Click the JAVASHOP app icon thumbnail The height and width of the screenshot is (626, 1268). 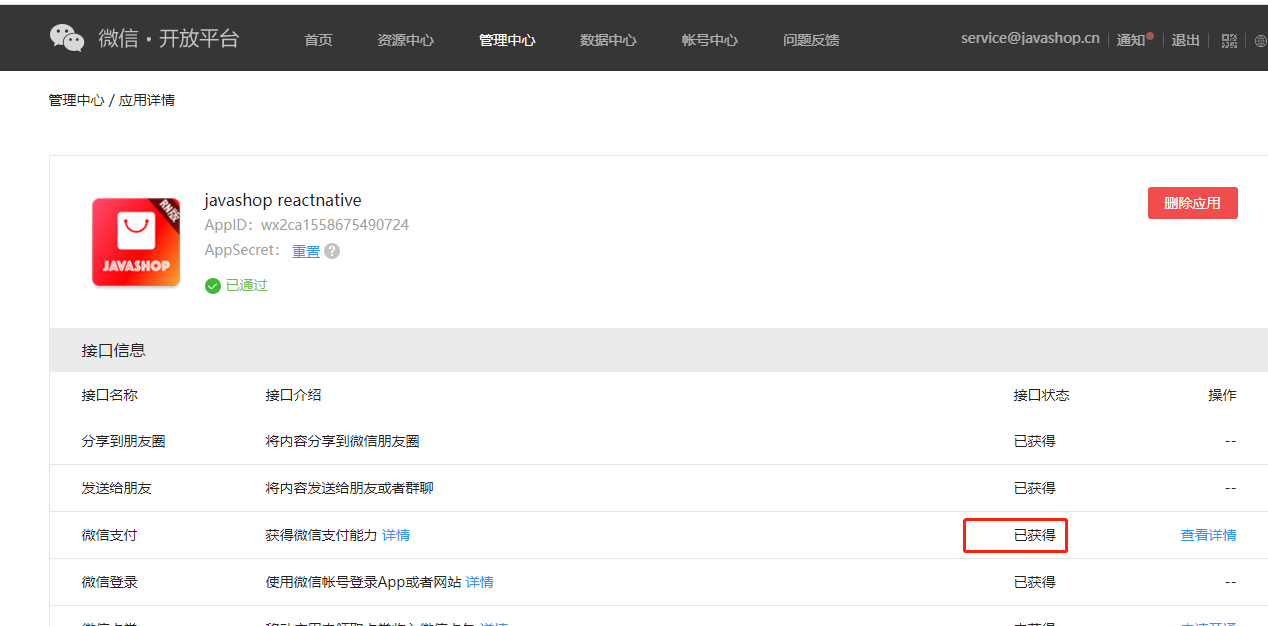click(136, 242)
